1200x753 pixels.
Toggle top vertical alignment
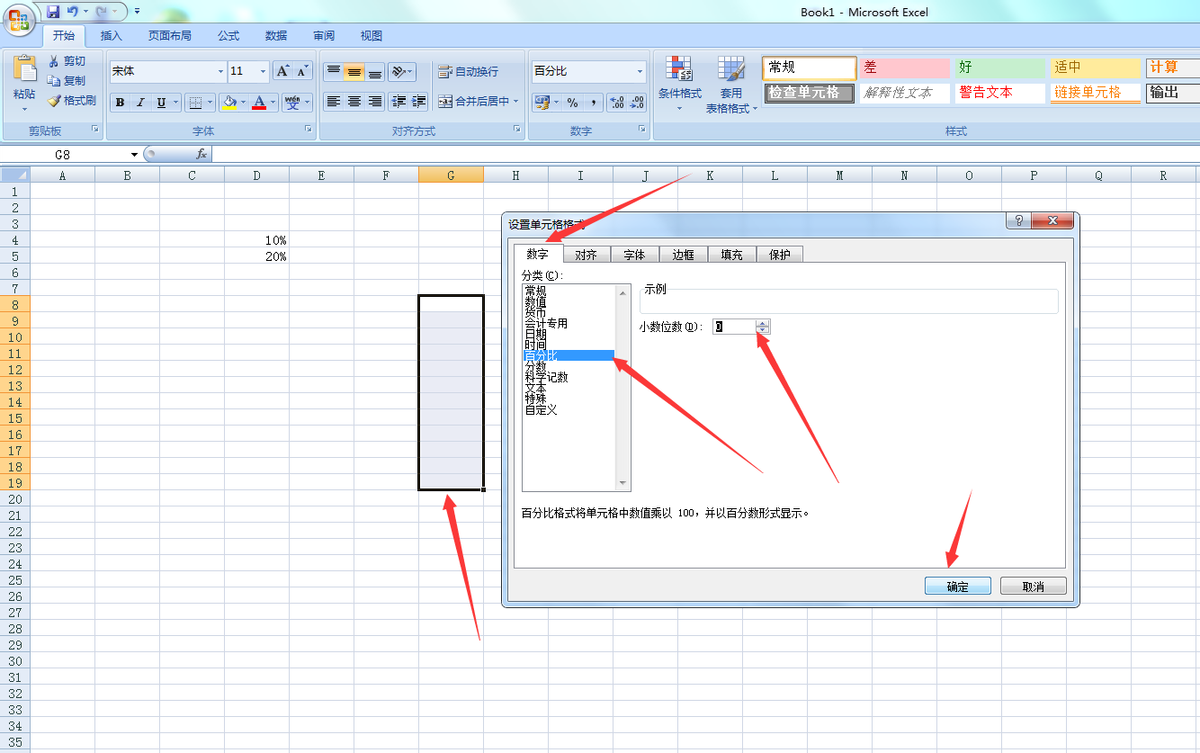333,72
